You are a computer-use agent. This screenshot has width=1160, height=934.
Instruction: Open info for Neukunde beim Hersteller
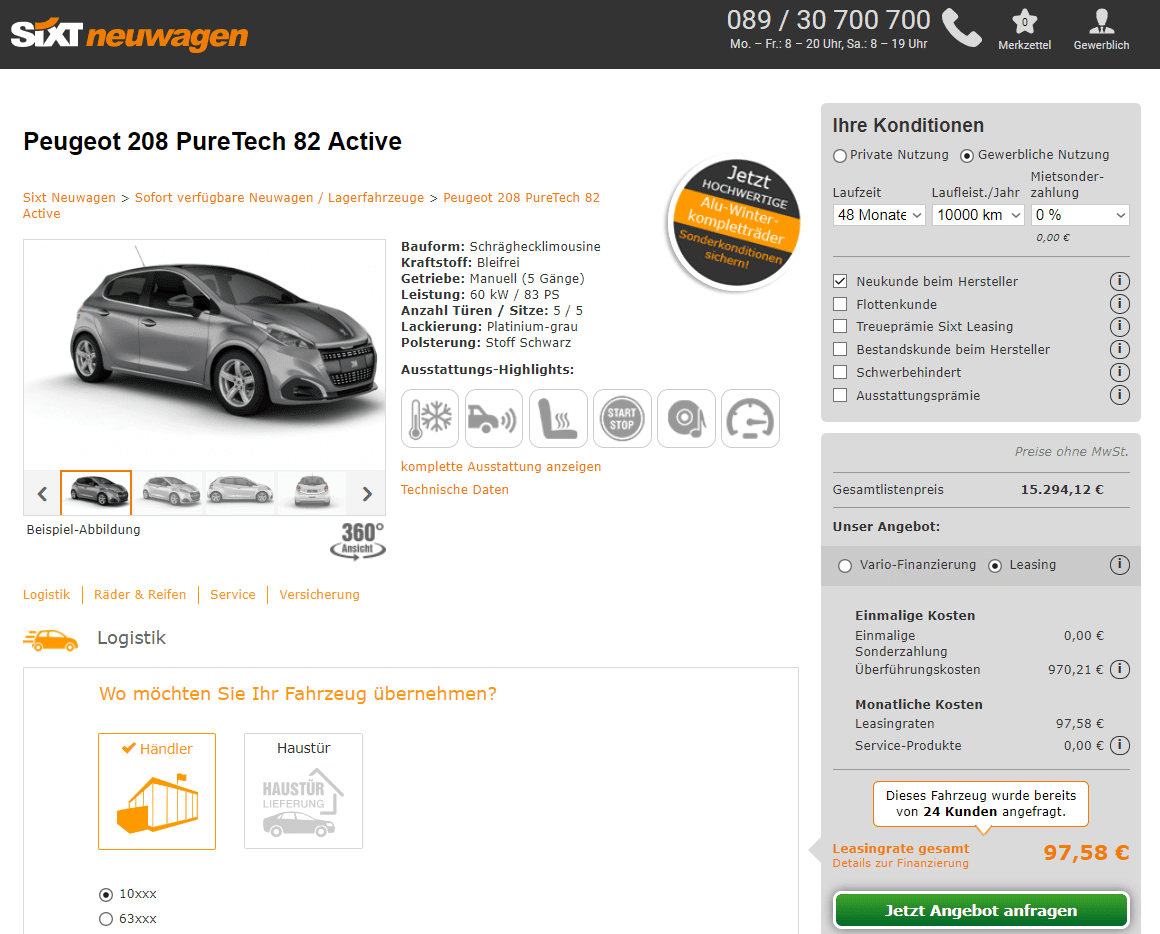[x=1119, y=281]
